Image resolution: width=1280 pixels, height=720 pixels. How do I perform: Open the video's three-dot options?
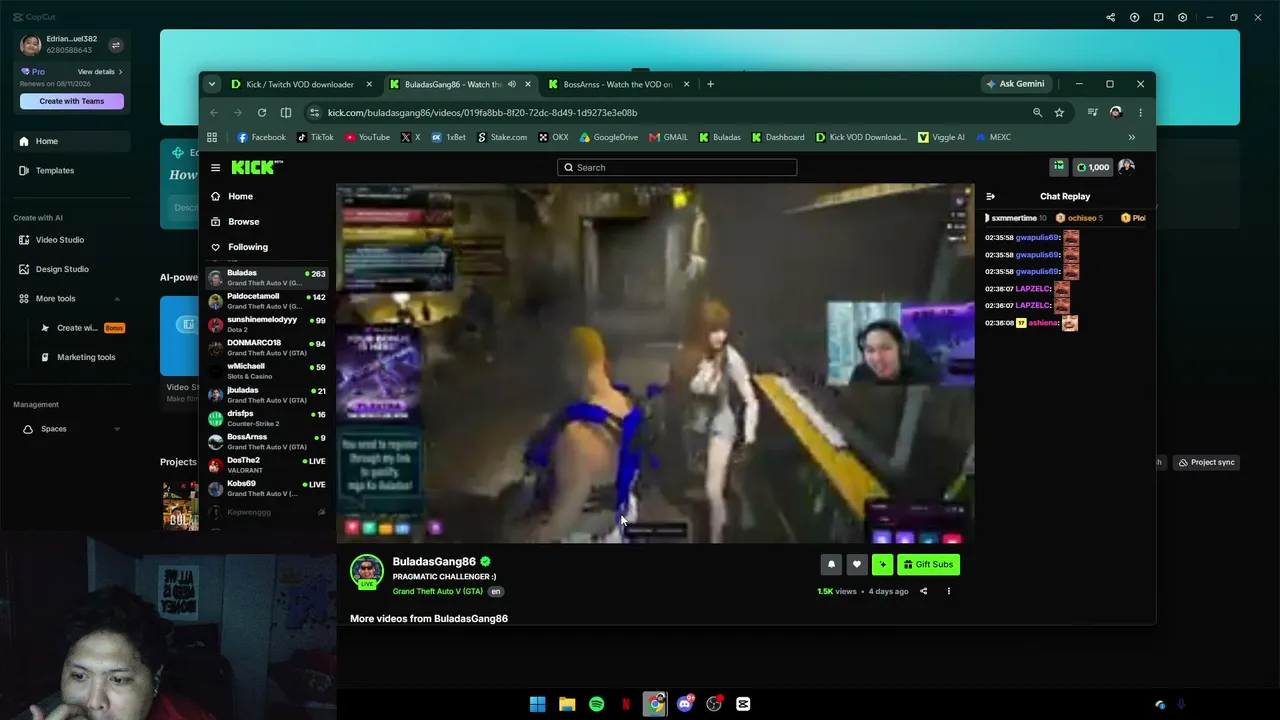[948, 591]
